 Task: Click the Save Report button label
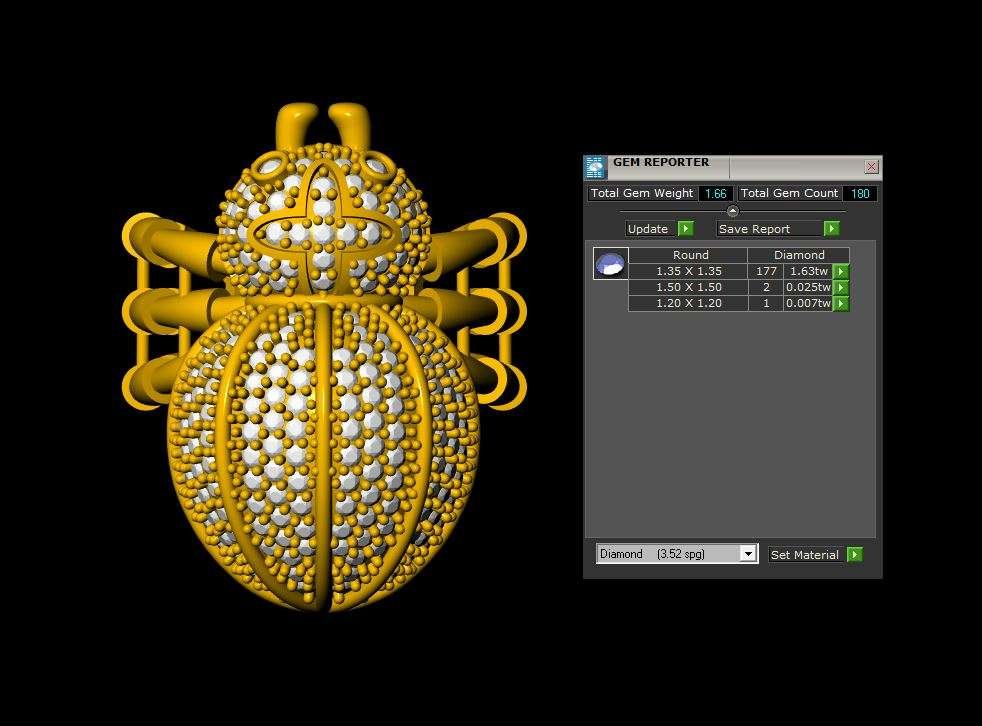pyautogui.click(x=755, y=229)
